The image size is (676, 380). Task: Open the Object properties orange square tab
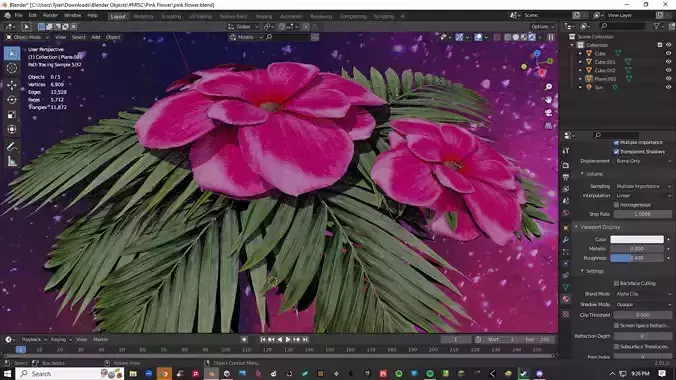566,227
